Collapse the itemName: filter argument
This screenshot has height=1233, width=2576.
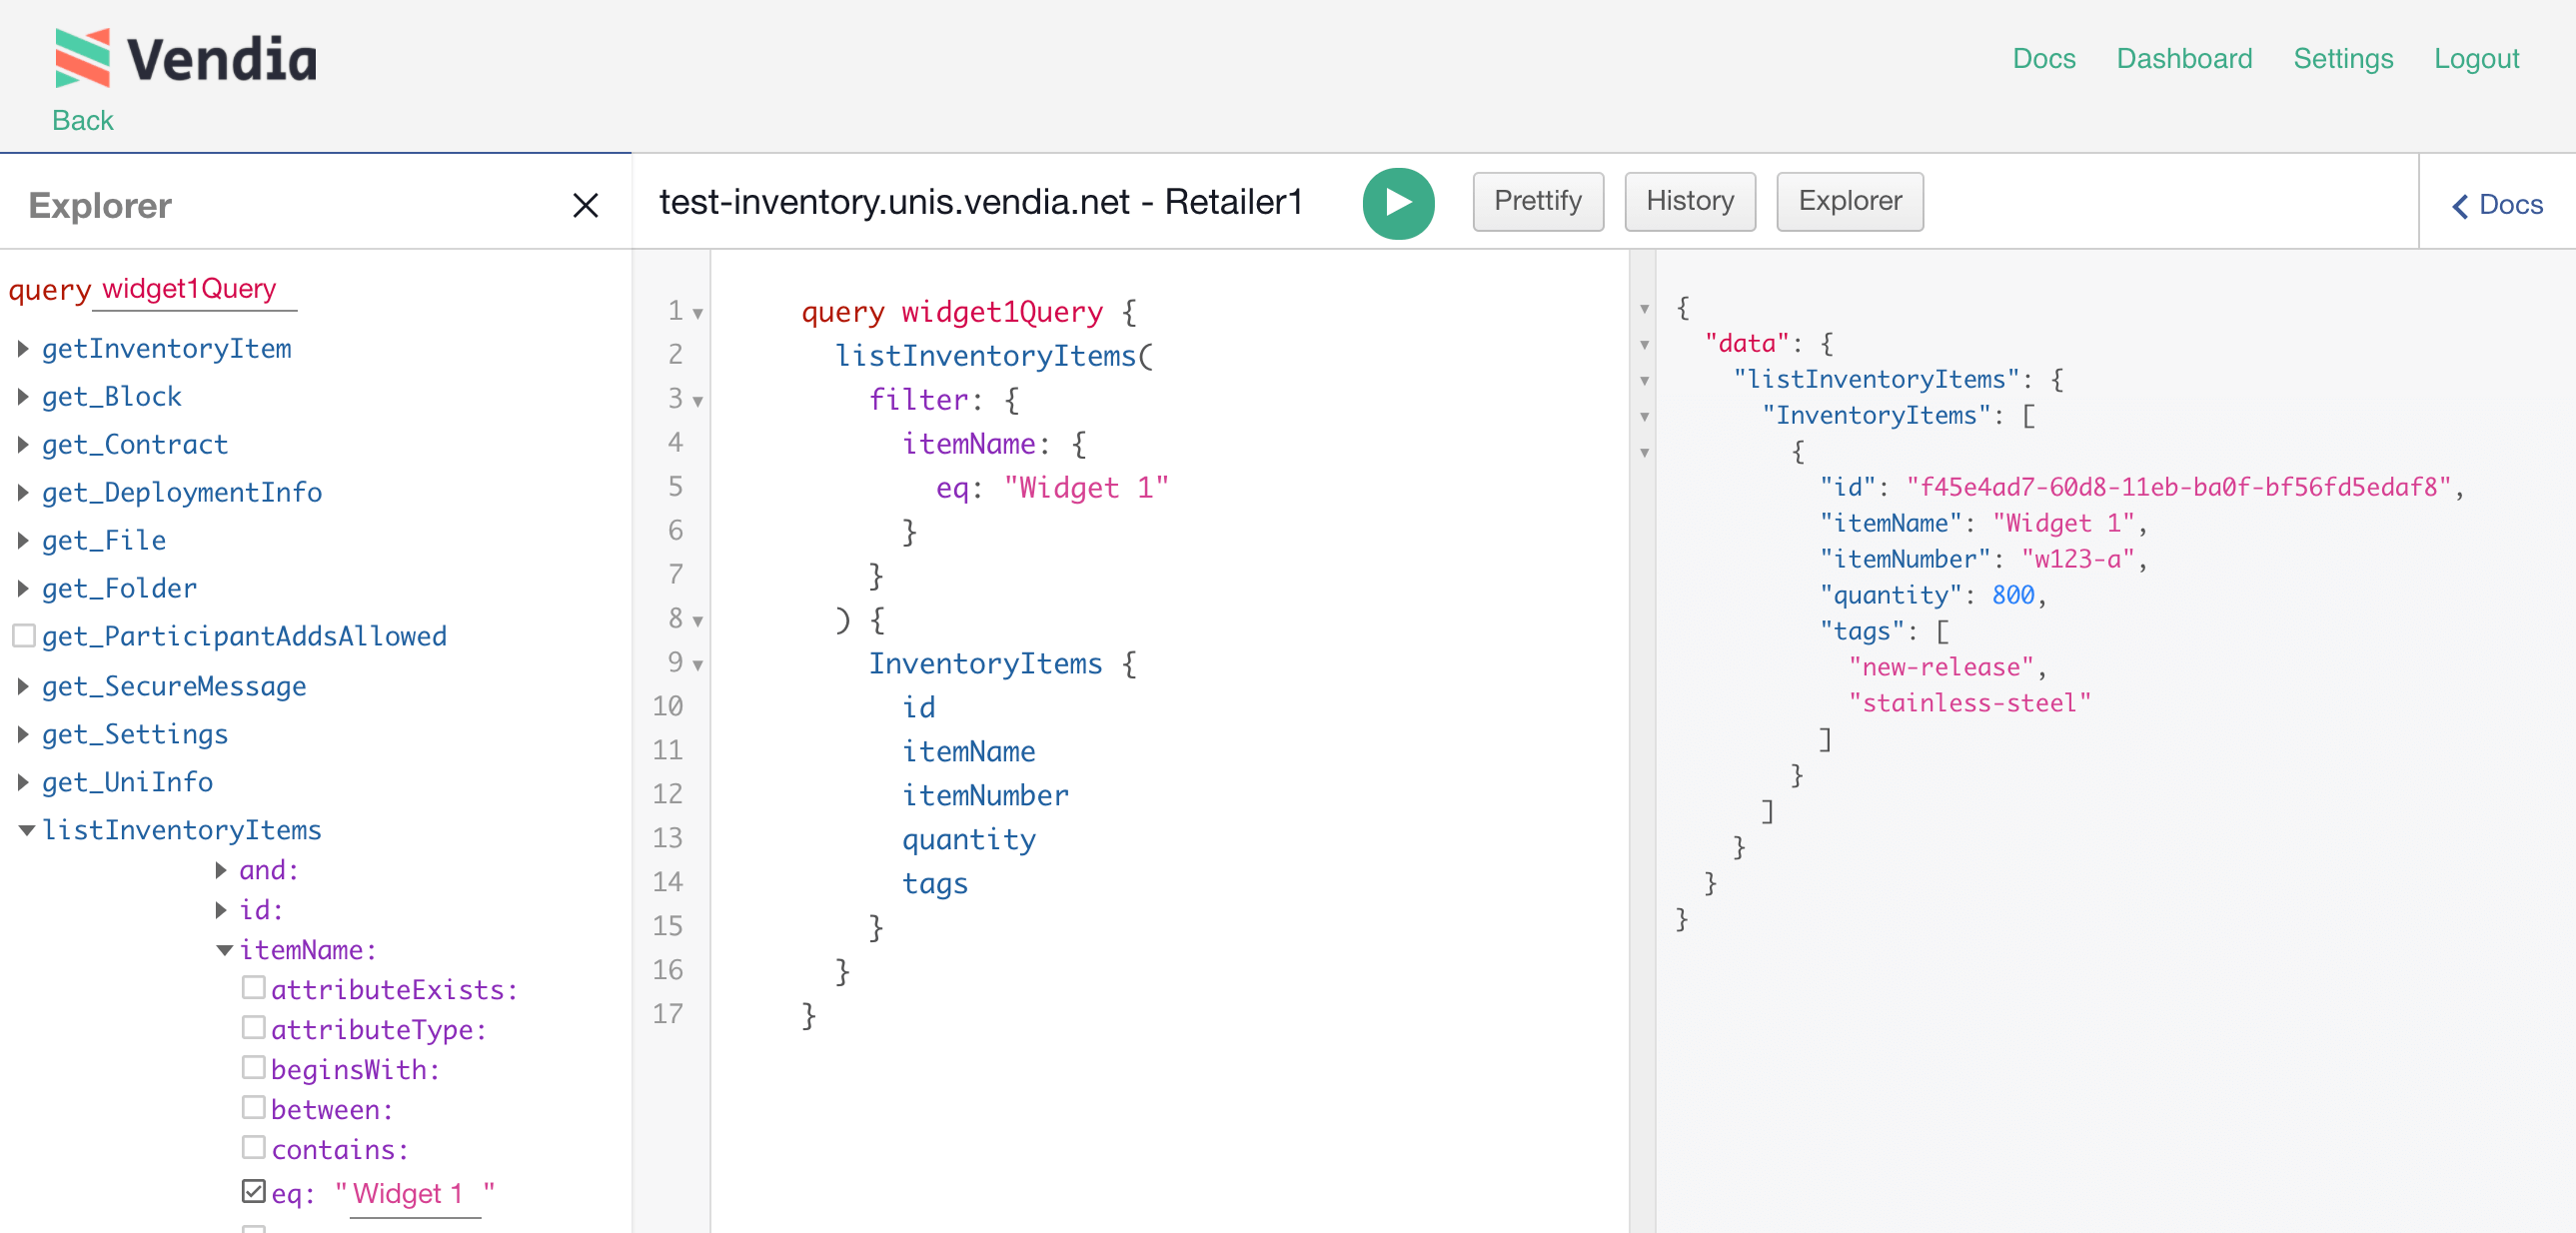click(225, 950)
